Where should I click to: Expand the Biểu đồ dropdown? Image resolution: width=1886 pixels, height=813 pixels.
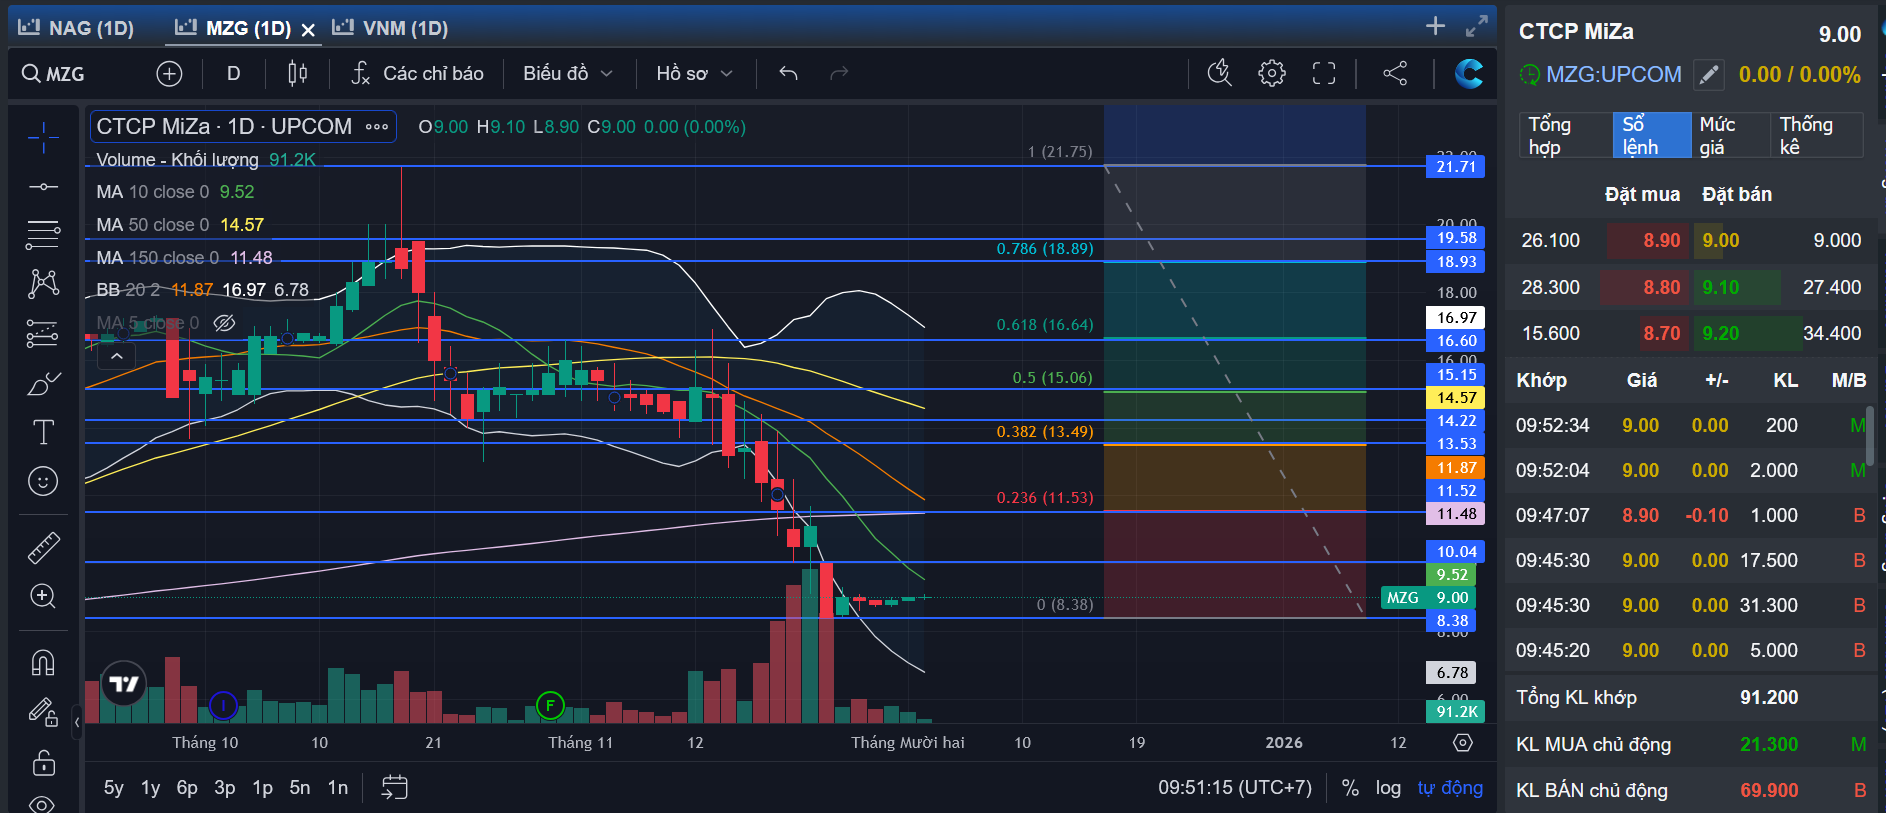(568, 73)
